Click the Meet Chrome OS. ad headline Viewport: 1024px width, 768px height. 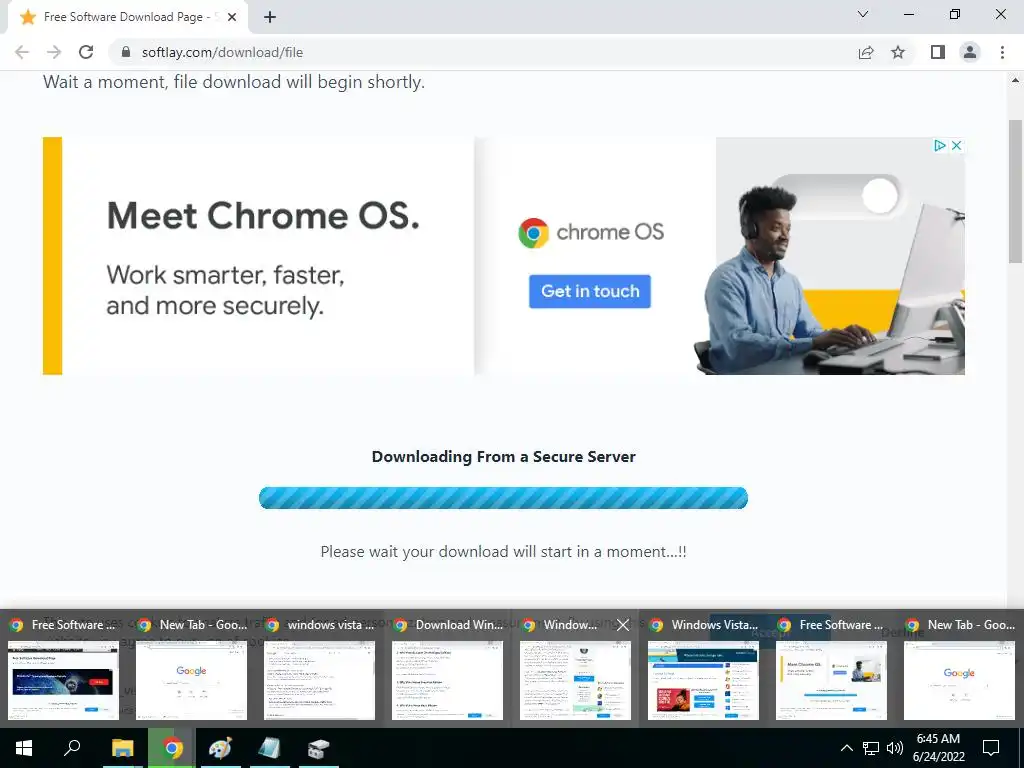tap(263, 216)
